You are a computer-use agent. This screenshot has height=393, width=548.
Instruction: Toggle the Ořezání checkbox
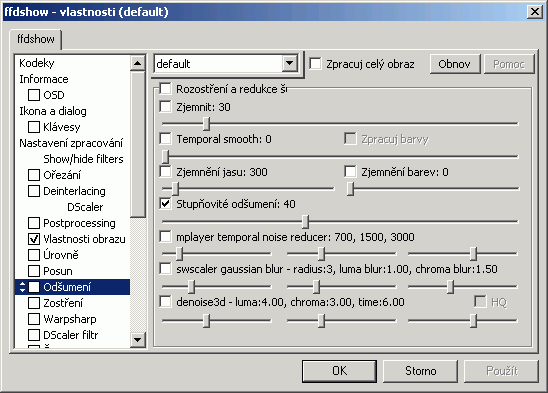coord(34,175)
